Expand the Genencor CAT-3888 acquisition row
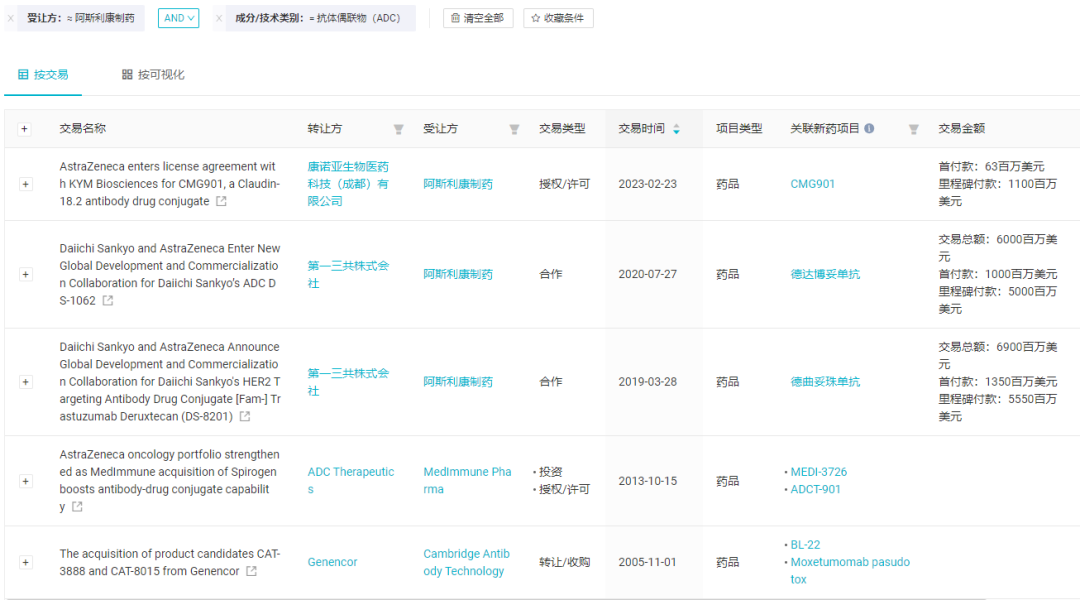The height and width of the screenshot is (600, 1080). tap(25, 562)
